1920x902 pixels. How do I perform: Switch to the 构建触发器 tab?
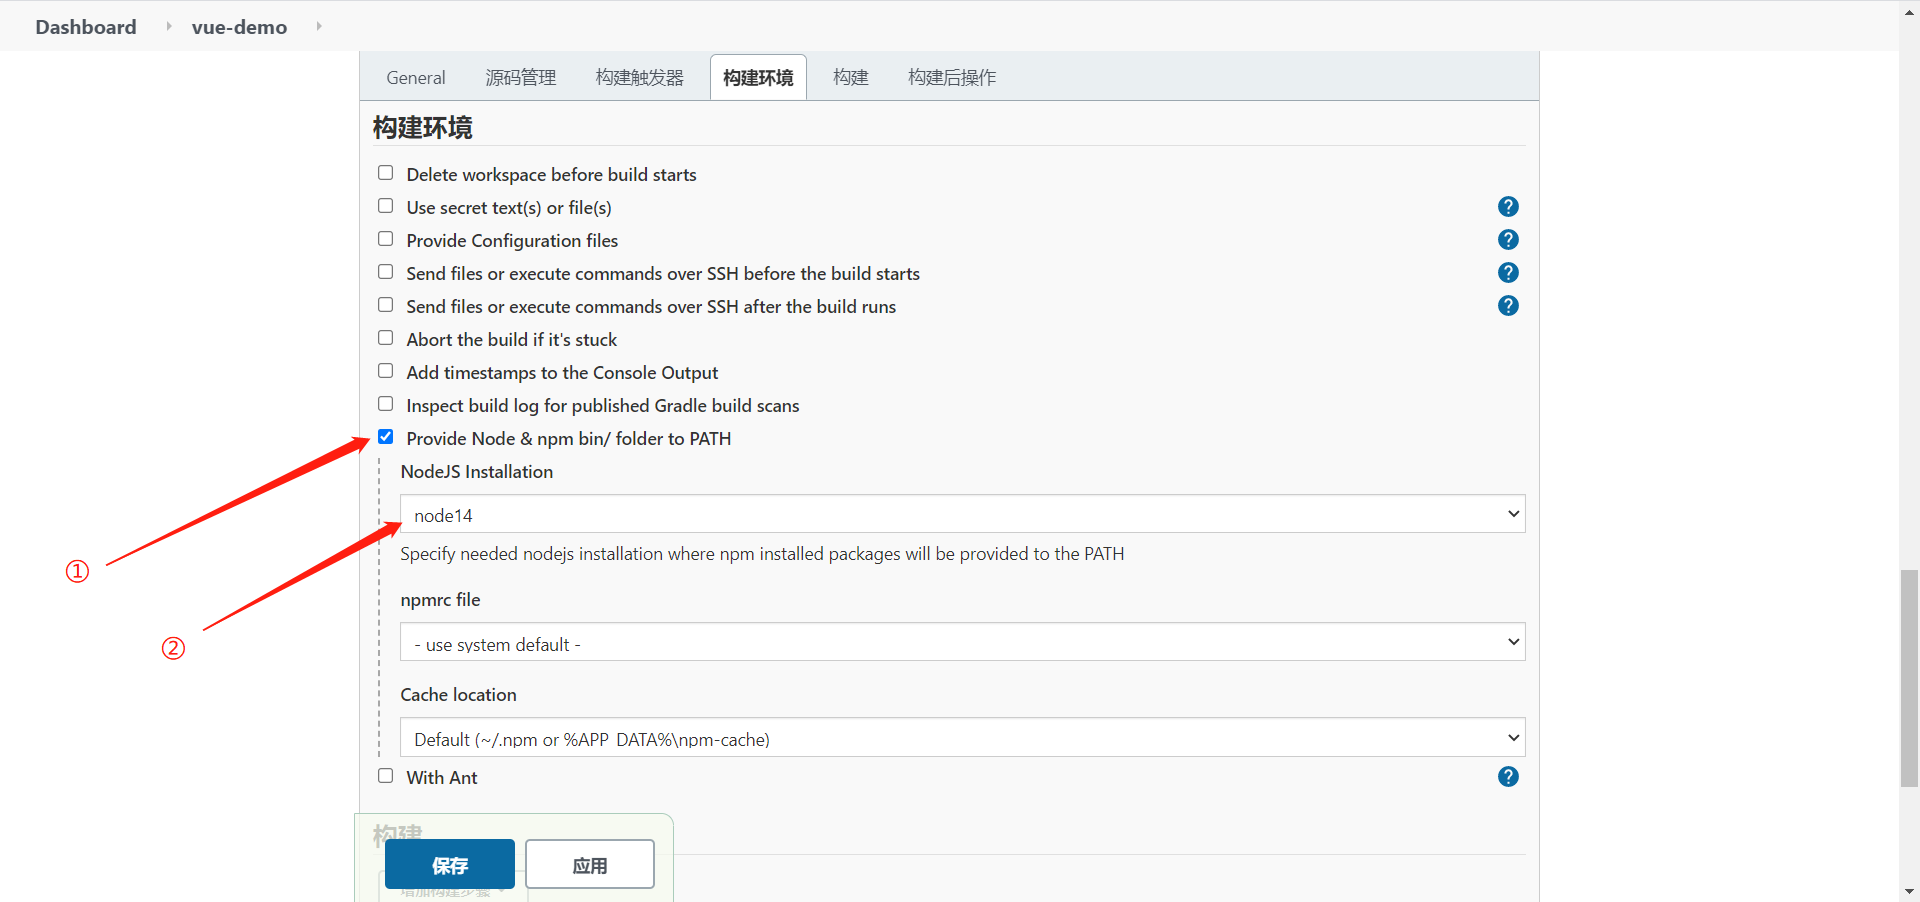point(640,77)
